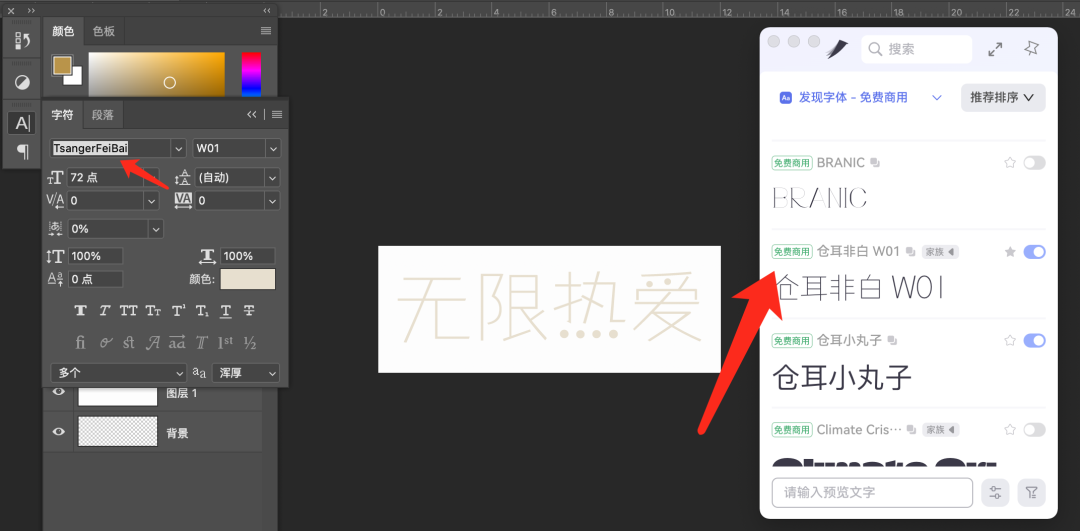Hide the 背景 layer
This screenshot has width=1080, height=531.
59,432
